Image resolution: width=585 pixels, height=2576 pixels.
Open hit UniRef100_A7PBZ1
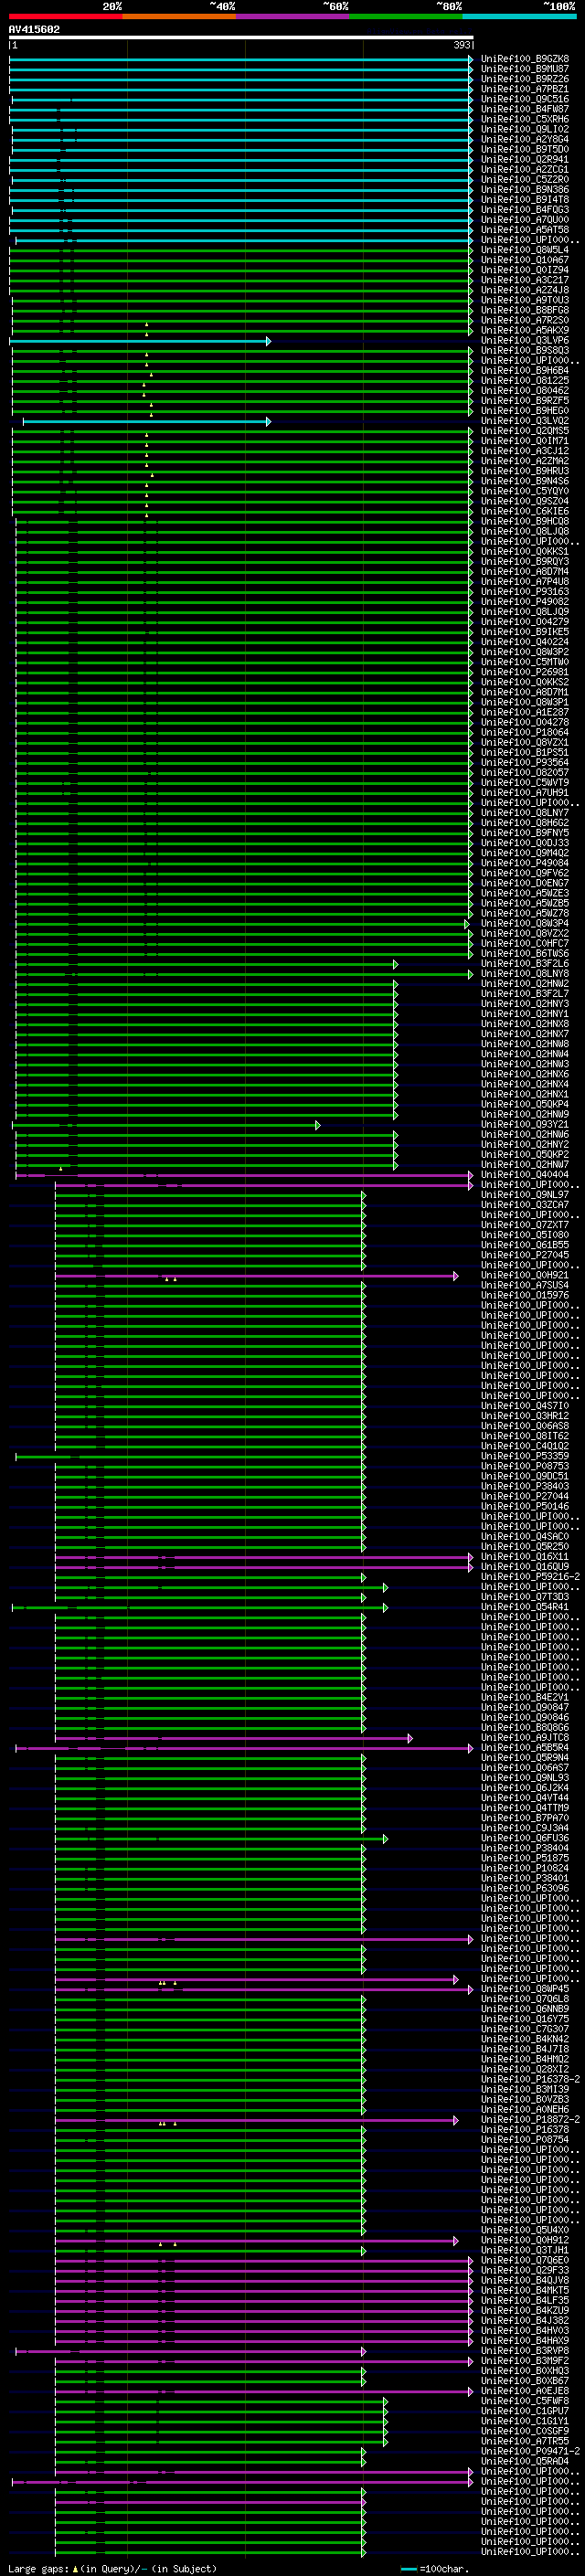point(525,89)
